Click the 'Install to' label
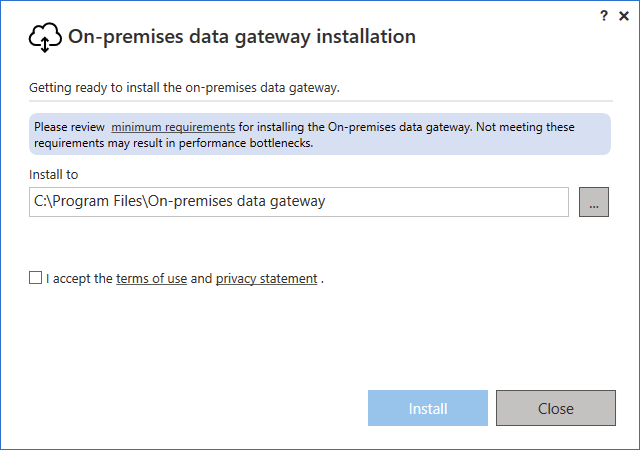 pyautogui.click(x=53, y=175)
